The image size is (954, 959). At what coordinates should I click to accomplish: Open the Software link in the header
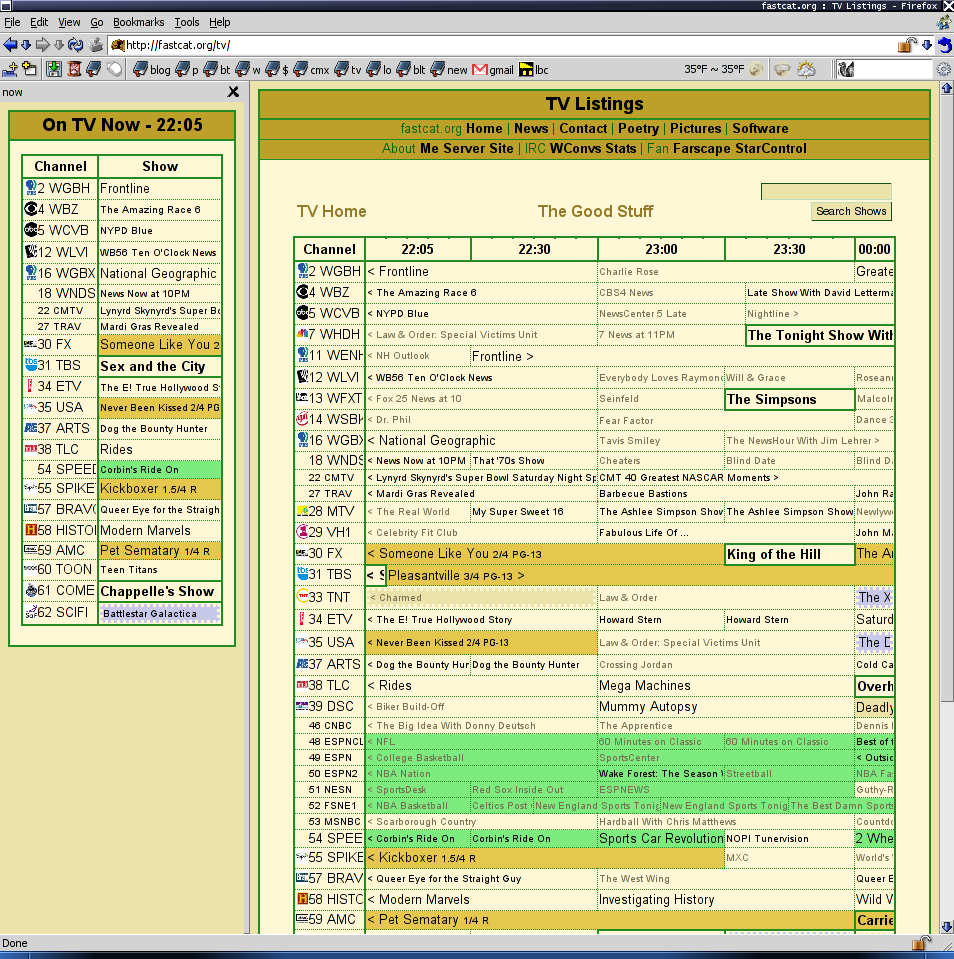[x=760, y=128]
